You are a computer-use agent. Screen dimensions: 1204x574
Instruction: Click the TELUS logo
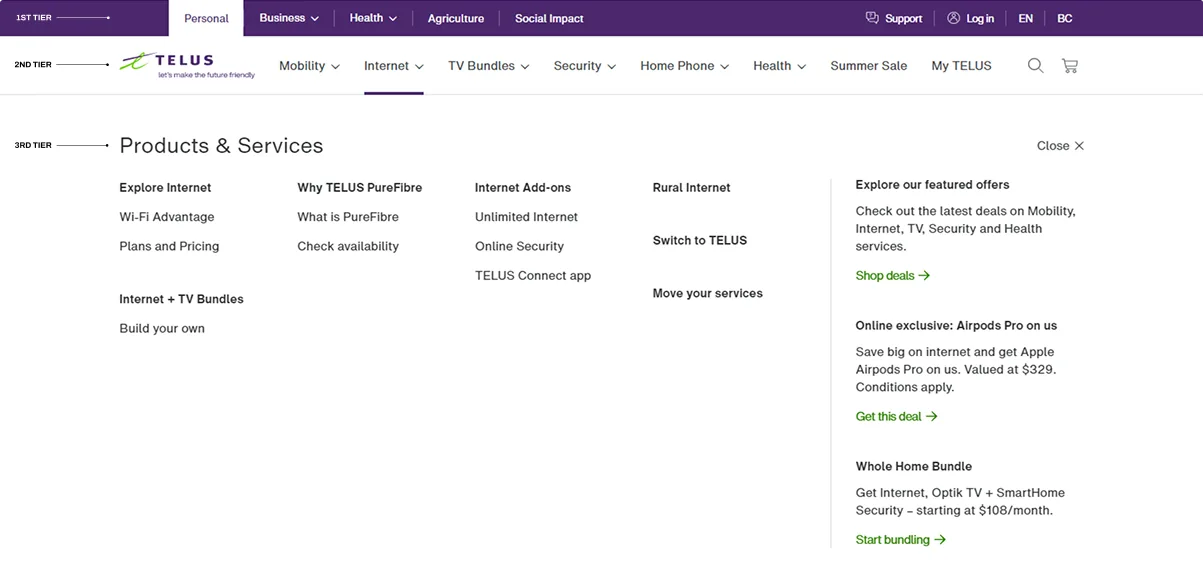(x=187, y=65)
